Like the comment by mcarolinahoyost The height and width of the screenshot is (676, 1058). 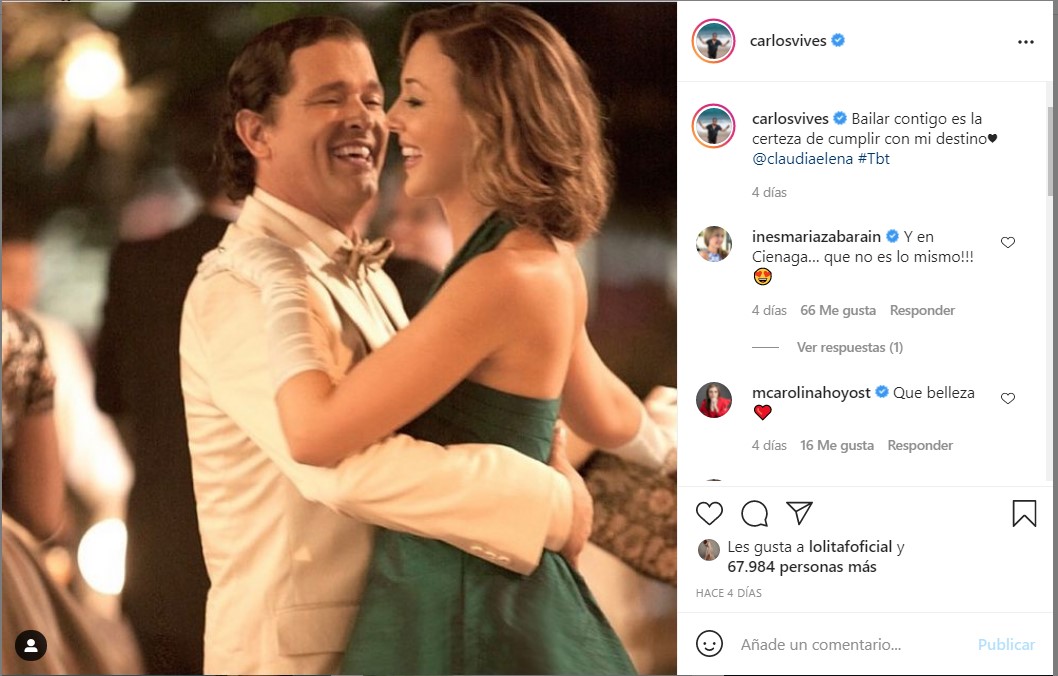point(1008,399)
